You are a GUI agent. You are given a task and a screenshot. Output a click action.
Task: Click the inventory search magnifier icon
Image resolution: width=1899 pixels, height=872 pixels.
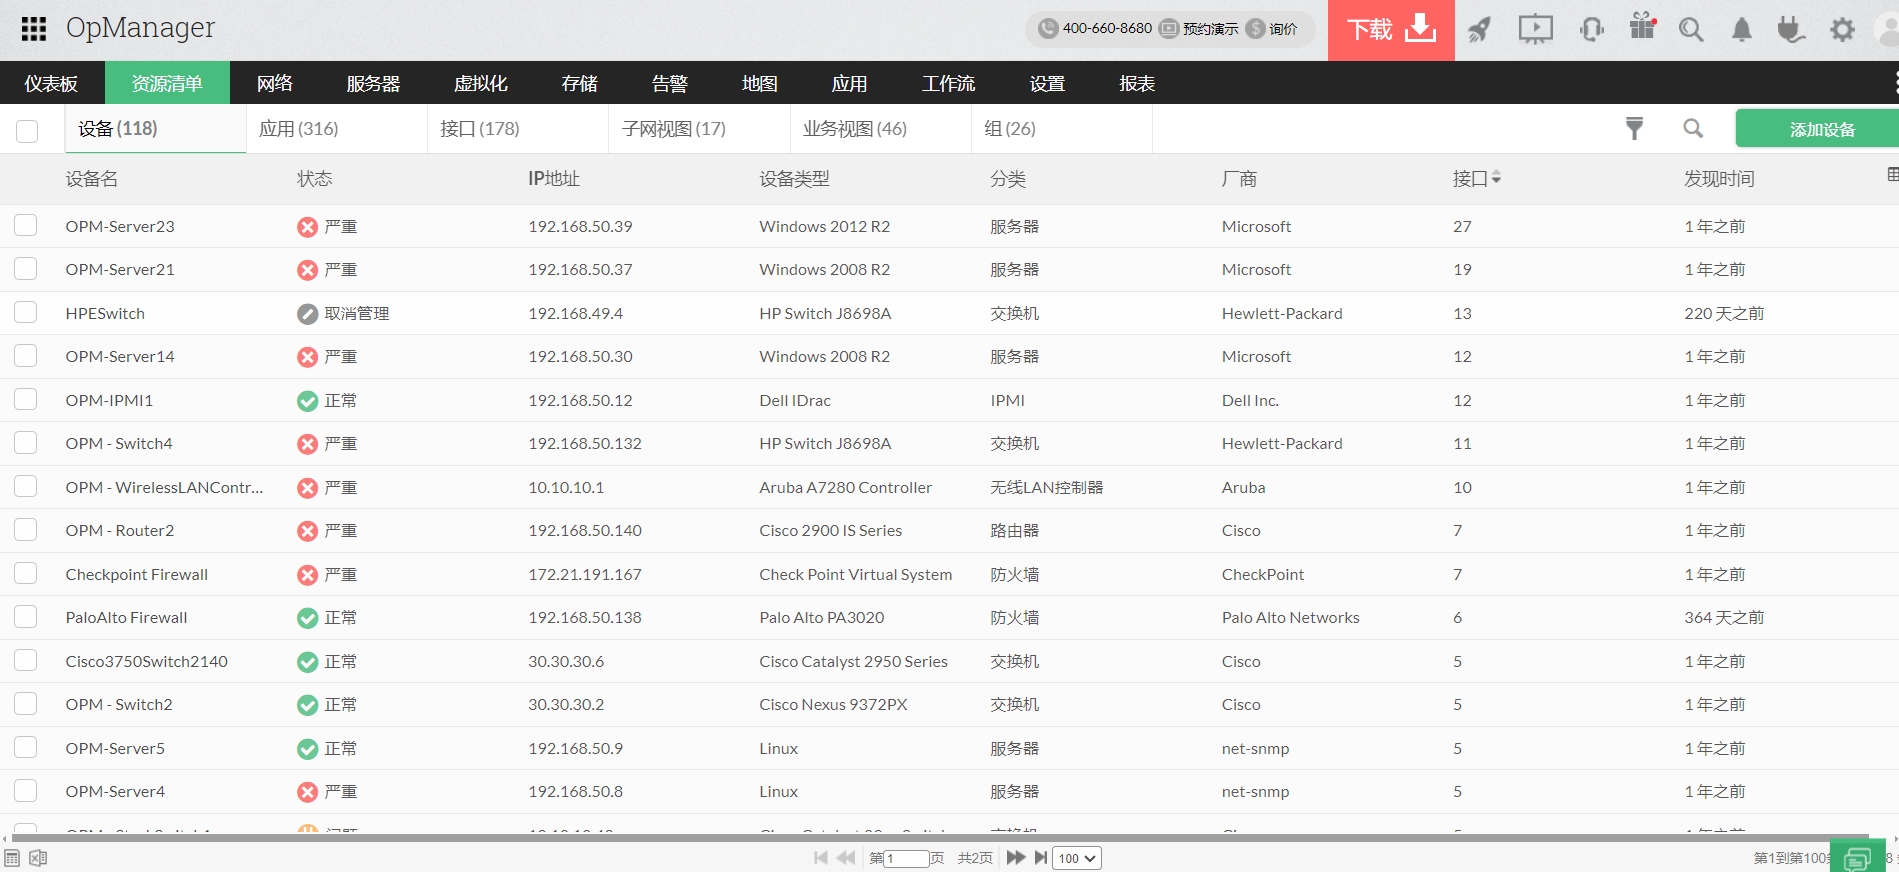click(x=1693, y=128)
